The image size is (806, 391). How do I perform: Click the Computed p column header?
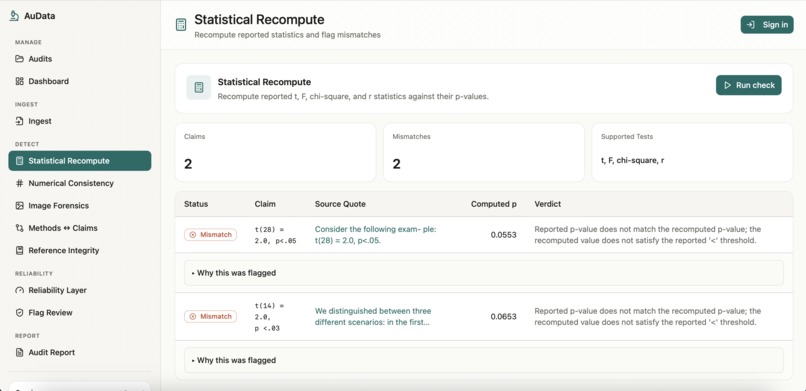tap(493, 204)
